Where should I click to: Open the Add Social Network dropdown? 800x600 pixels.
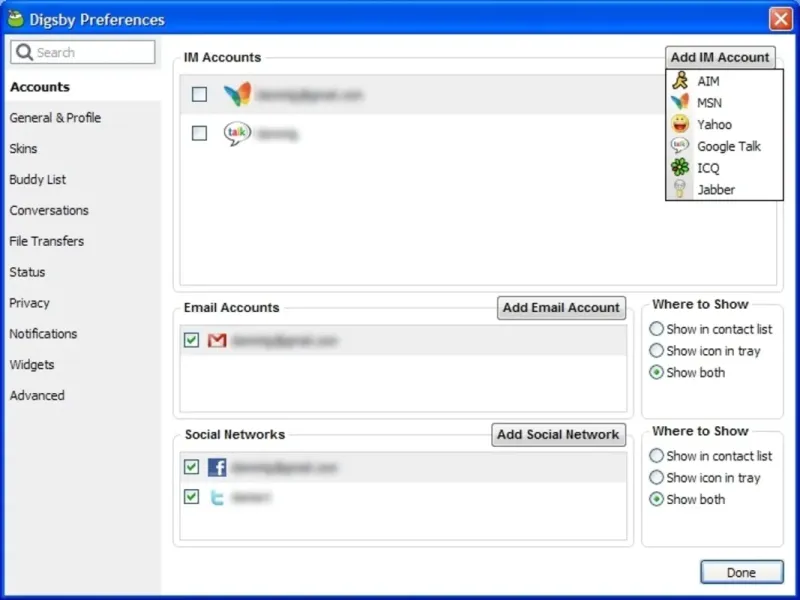click(x=558, y=435)
